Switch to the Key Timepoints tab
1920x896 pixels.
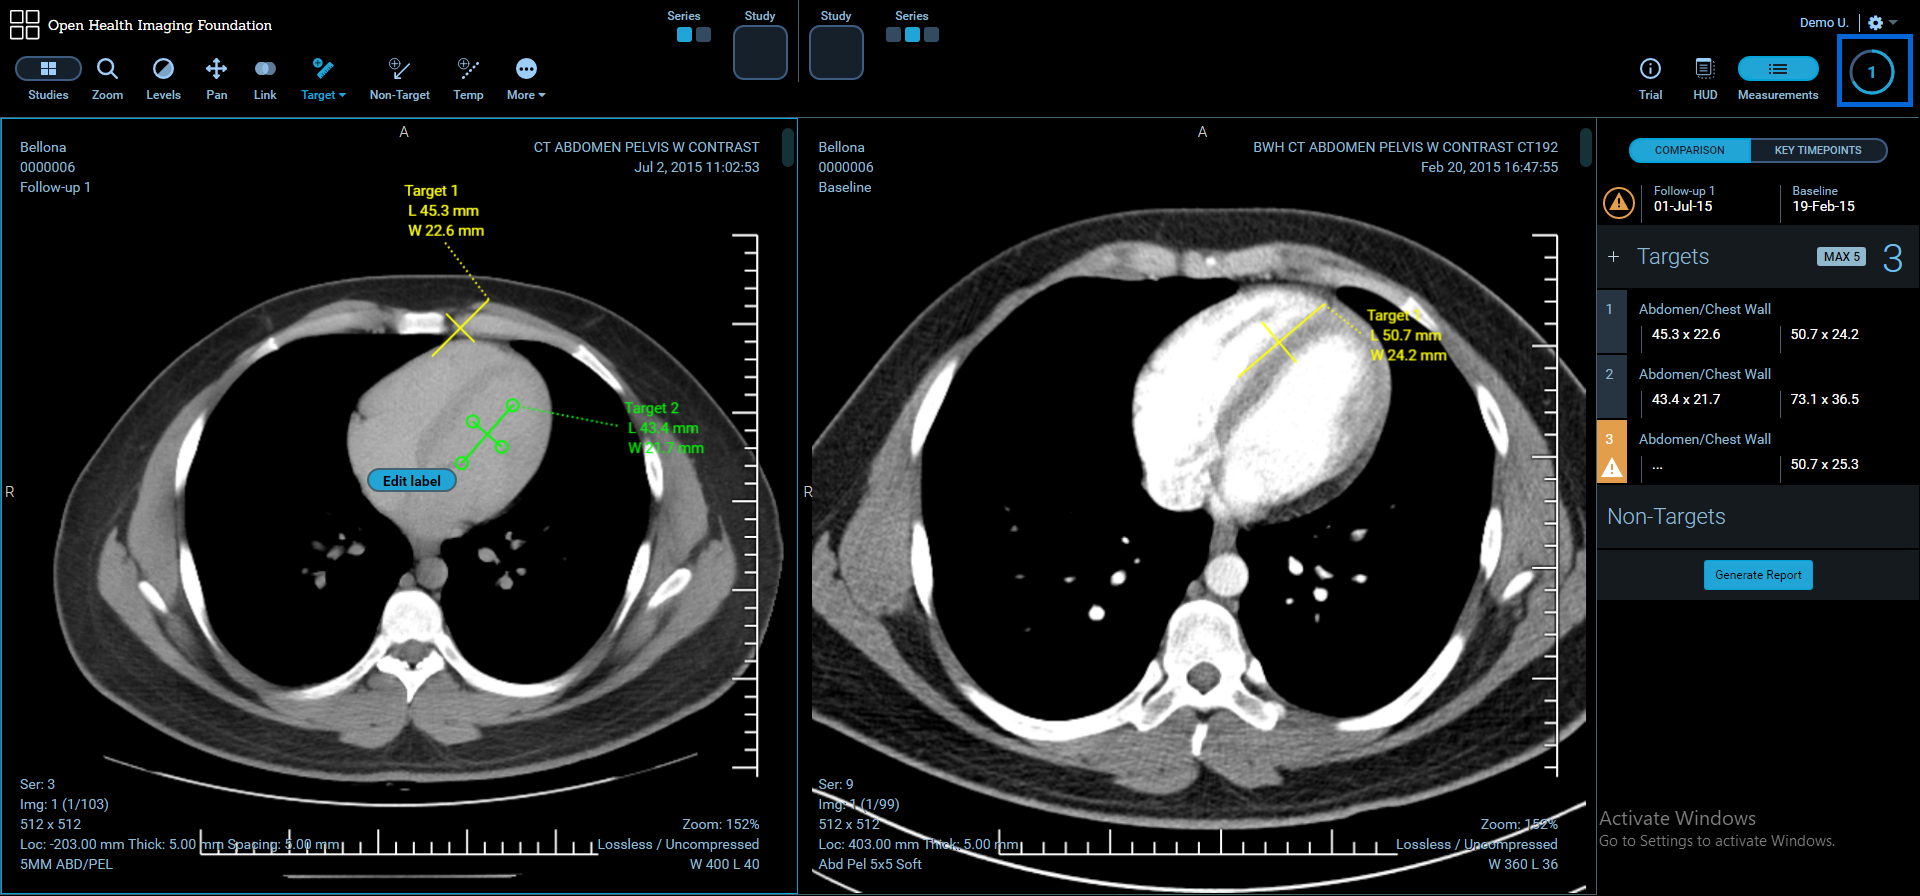[1817, 150]
